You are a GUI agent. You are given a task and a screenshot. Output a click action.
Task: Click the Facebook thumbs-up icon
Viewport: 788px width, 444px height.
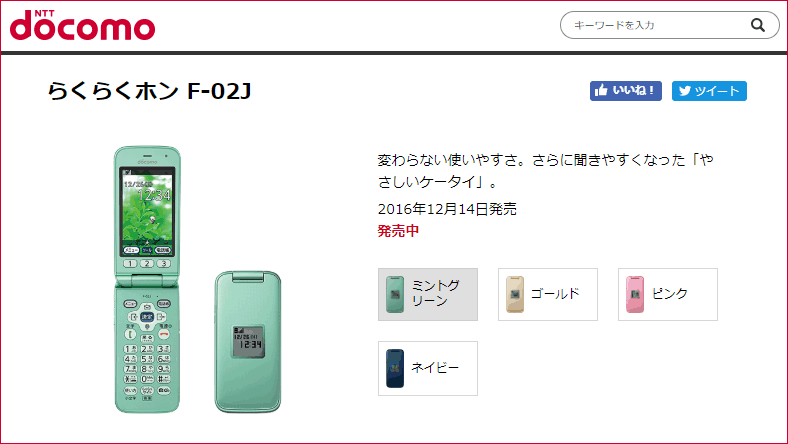tap(601, 91)
